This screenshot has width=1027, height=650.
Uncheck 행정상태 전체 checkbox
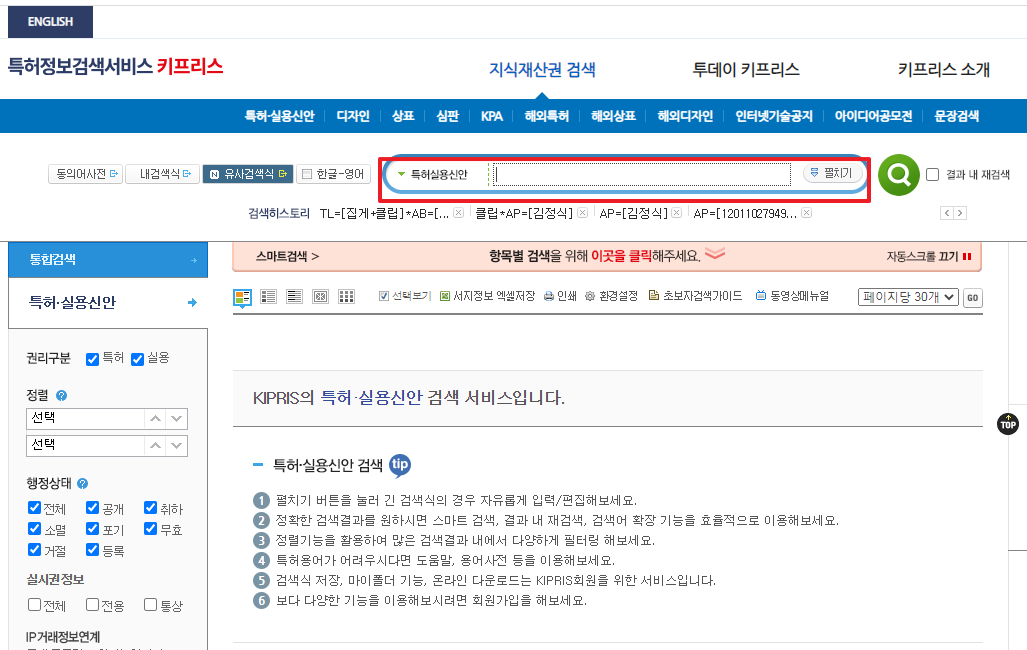(35, 508)
